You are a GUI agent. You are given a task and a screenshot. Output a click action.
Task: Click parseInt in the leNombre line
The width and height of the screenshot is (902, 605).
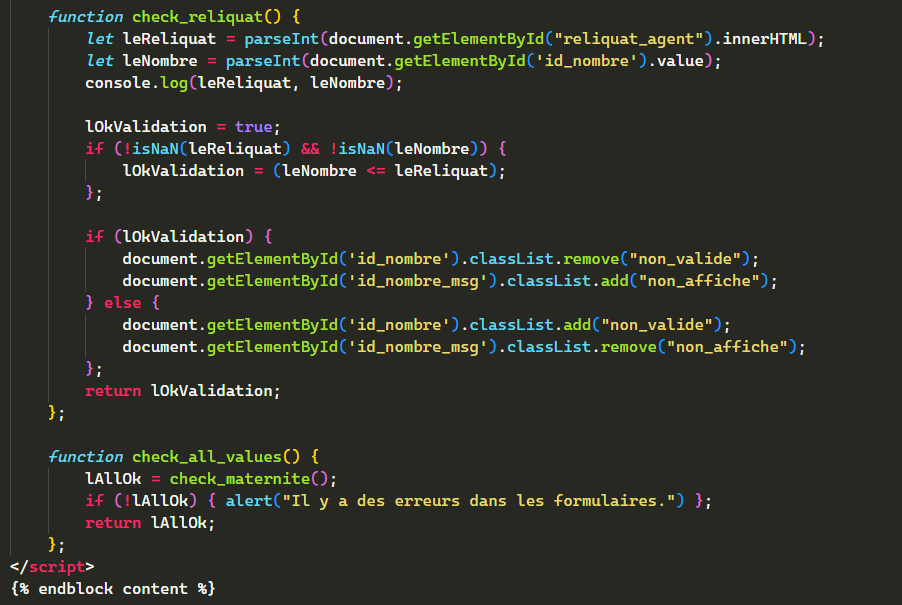[x=263, y=61]
